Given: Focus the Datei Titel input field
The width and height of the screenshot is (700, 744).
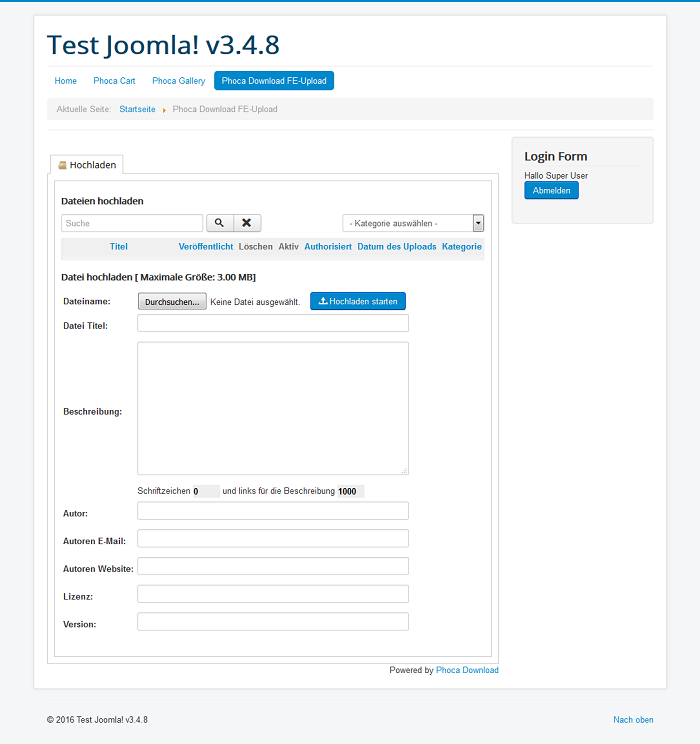Looking at the screenshot, I should [x=272, y=323].
